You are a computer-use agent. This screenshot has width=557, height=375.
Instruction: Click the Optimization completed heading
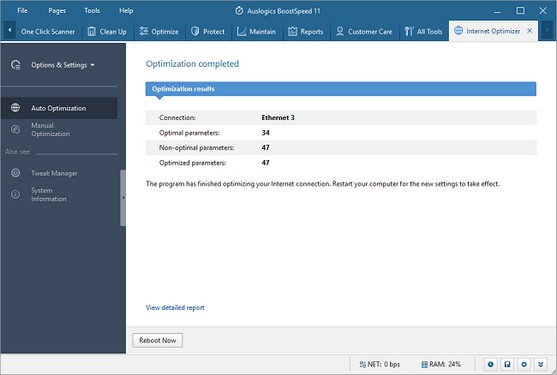(x=192, y=64)
